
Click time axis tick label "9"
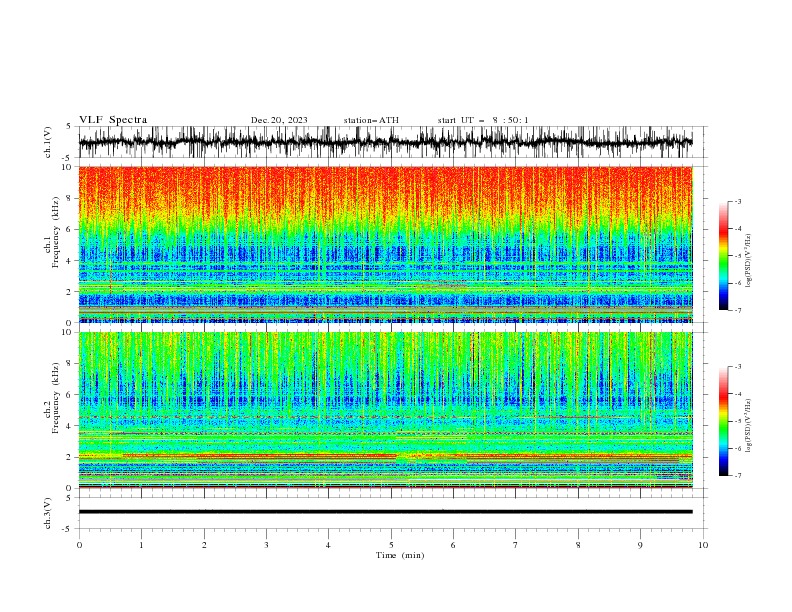pyautogui.click(x=640, y=545)
